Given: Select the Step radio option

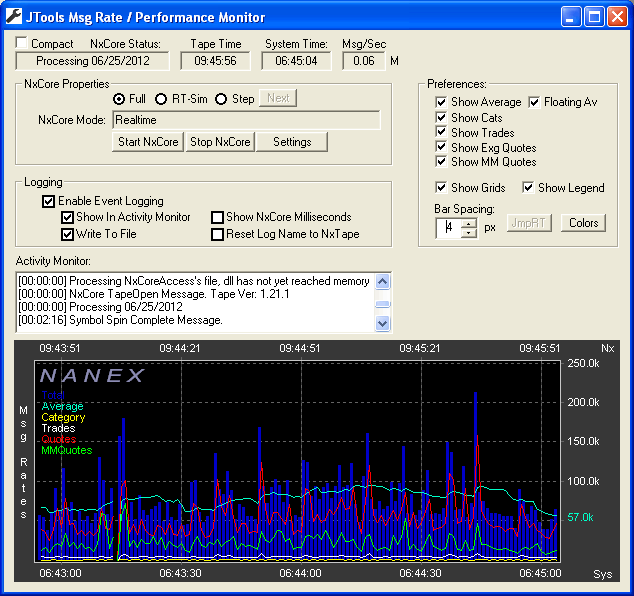Looking at the screenshot, I should coord(221,99).
